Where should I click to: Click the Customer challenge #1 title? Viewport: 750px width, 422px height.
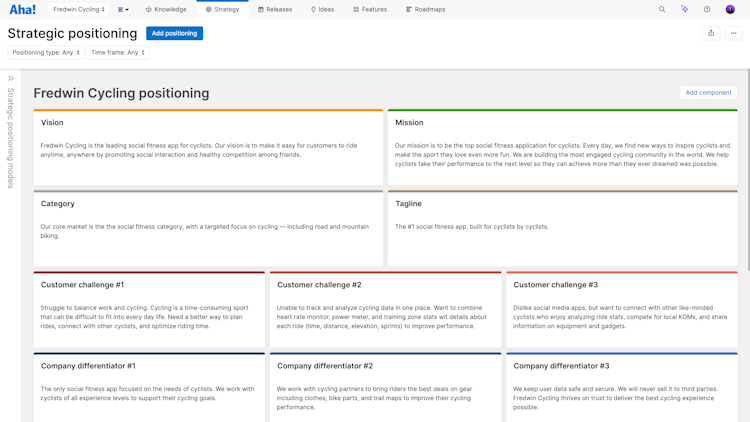coord(82,285)
